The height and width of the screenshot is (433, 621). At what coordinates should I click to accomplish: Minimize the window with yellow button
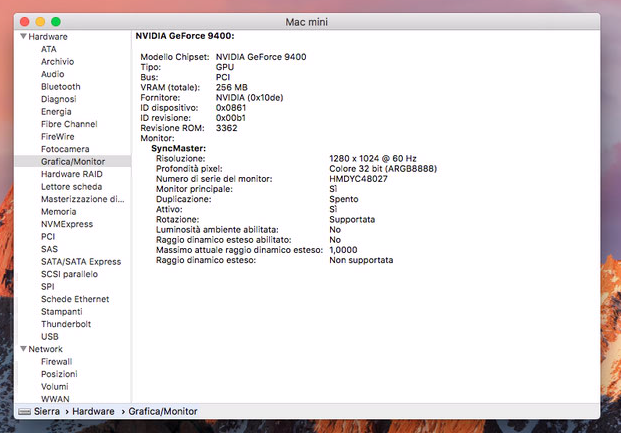point(40,22)
